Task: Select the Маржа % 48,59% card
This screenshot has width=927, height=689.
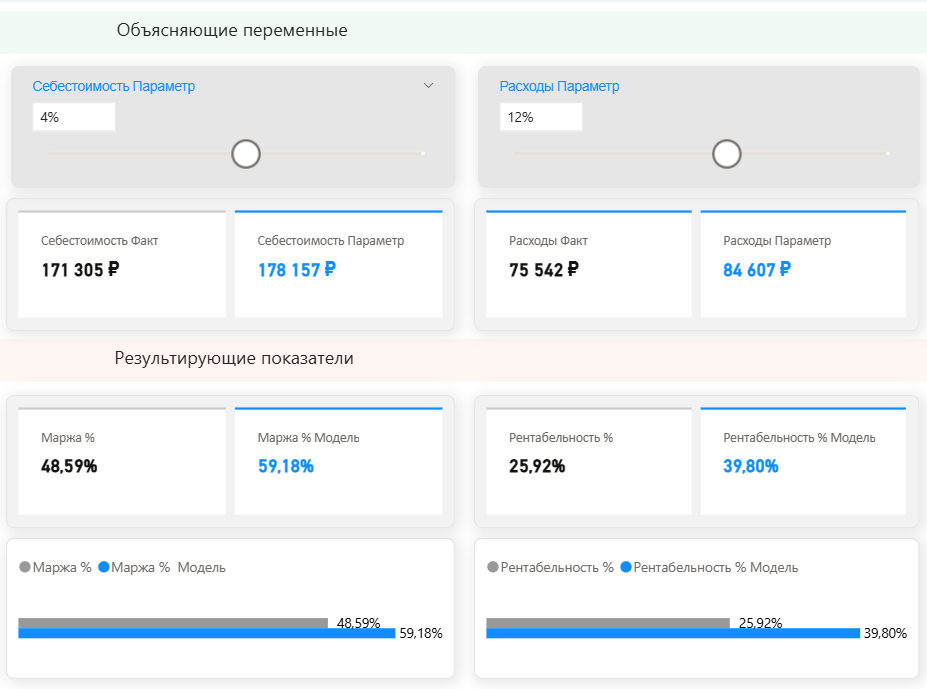Action: pos(122,461)
